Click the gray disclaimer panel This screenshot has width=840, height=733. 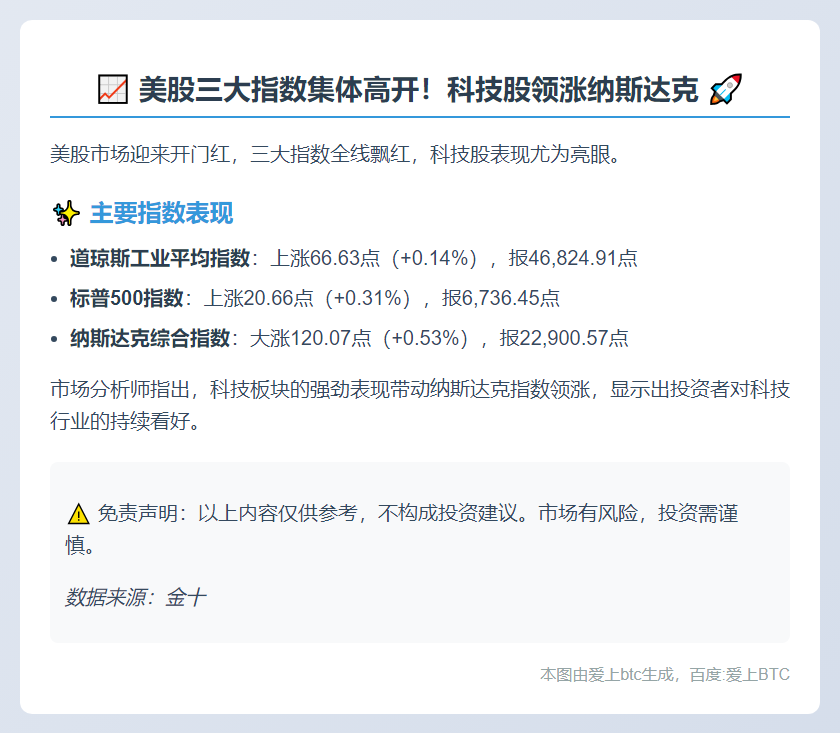(x=420, y=550)
